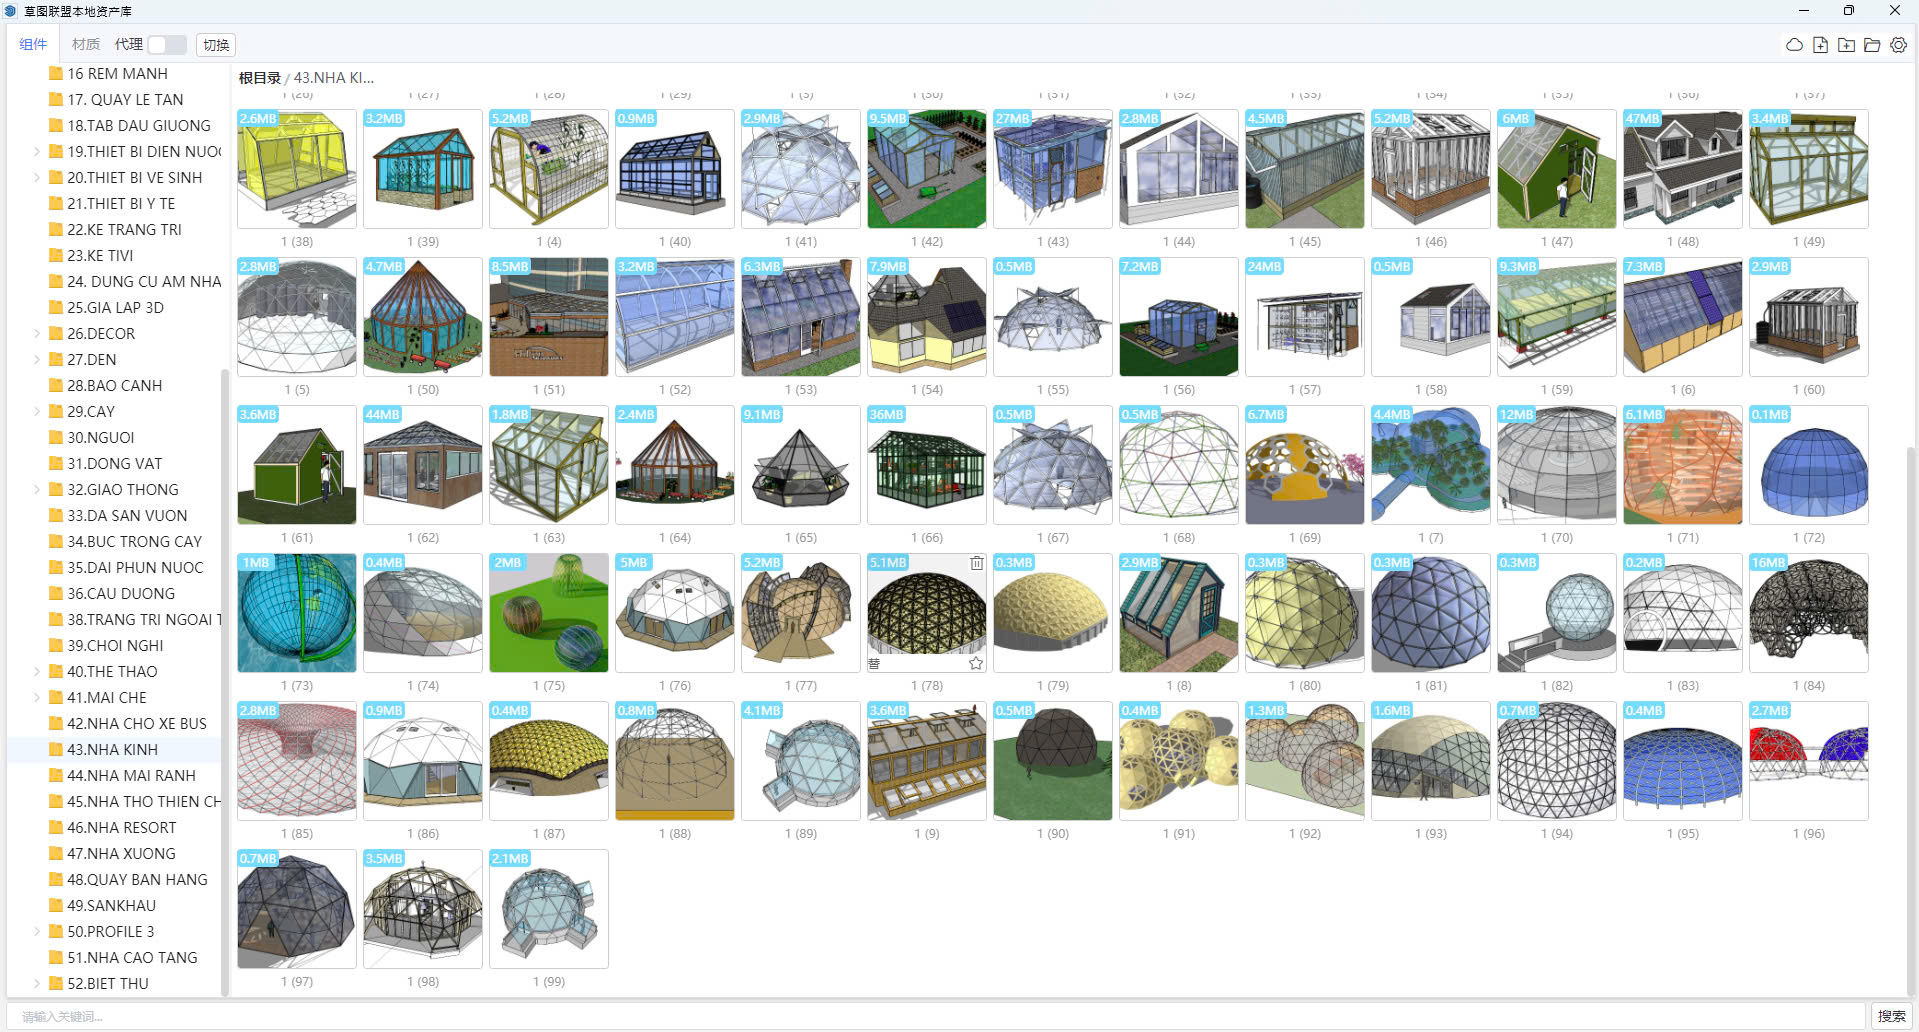Open settings via the gear icon
This screenshot has width=1919, height=1032.
[x=1898, y=45]
